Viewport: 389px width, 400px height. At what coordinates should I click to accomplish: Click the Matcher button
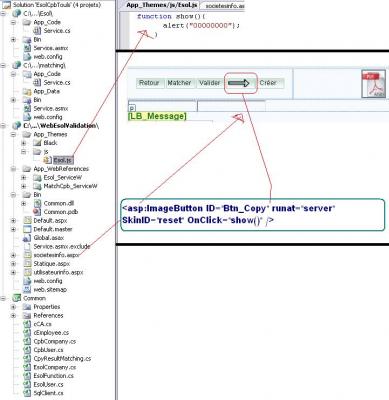click(x=179, y=83)
